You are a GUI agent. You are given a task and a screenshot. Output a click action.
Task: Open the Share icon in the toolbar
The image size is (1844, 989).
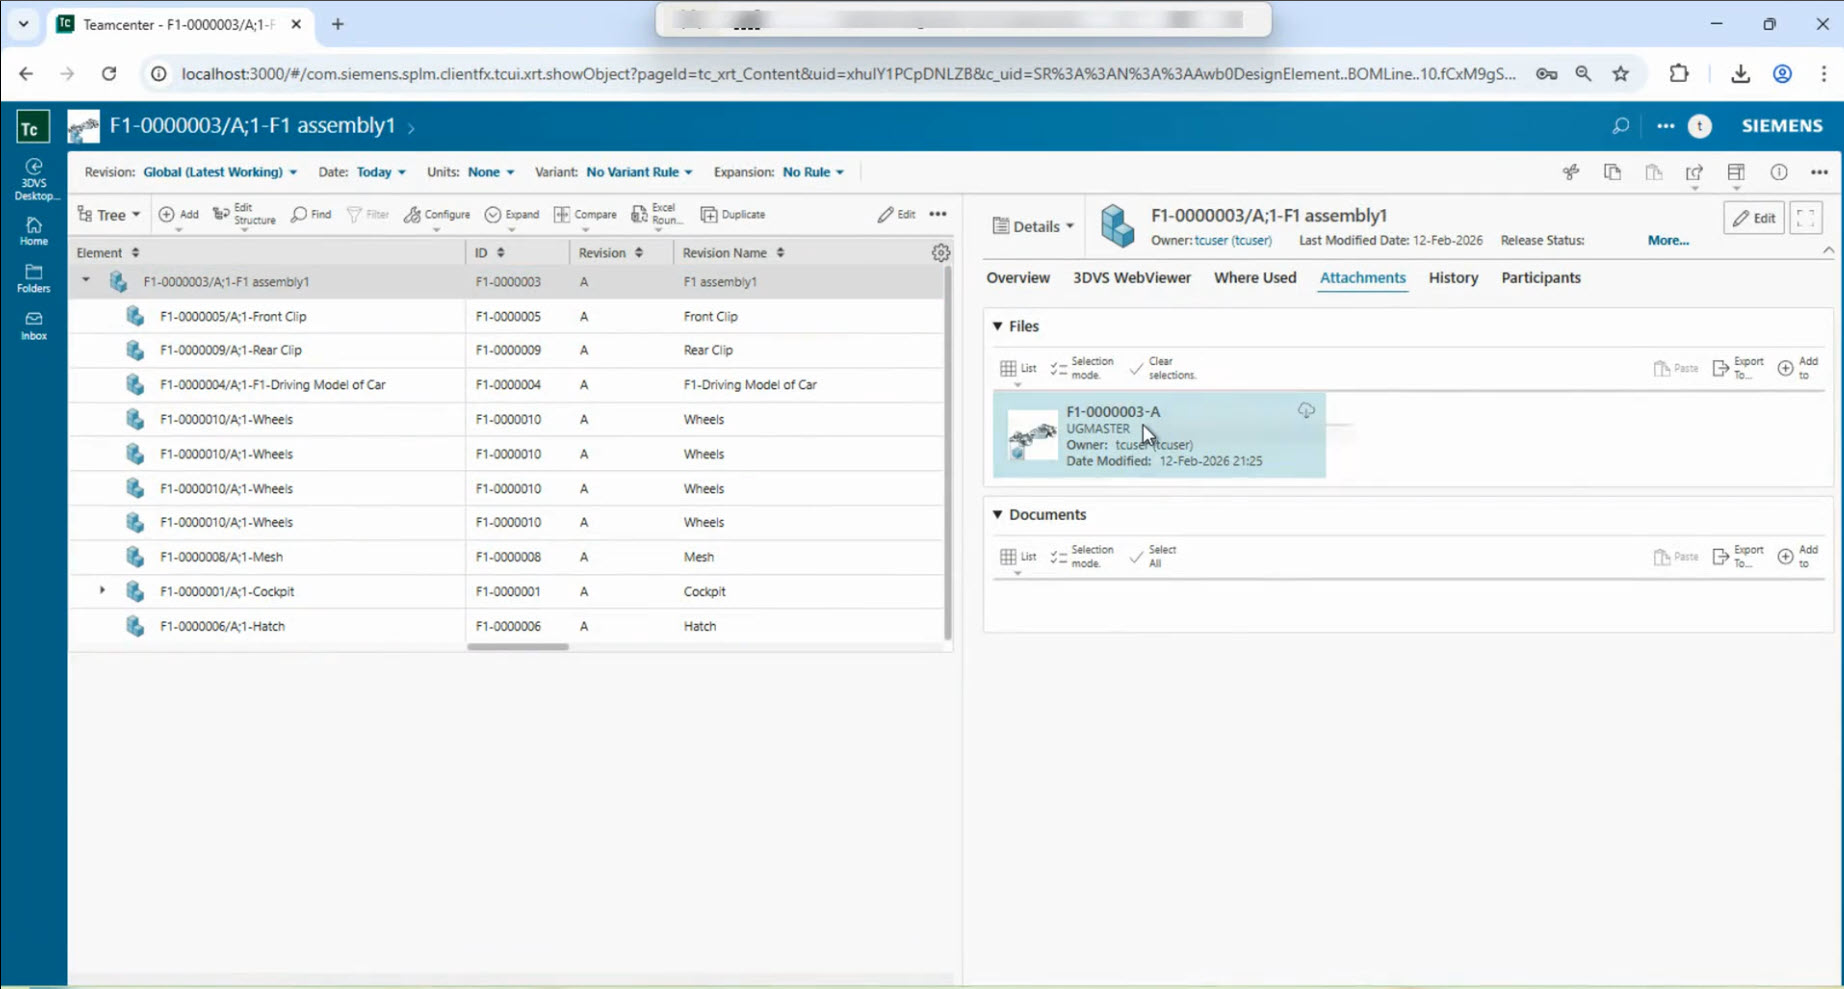(x=1695, y=172)
